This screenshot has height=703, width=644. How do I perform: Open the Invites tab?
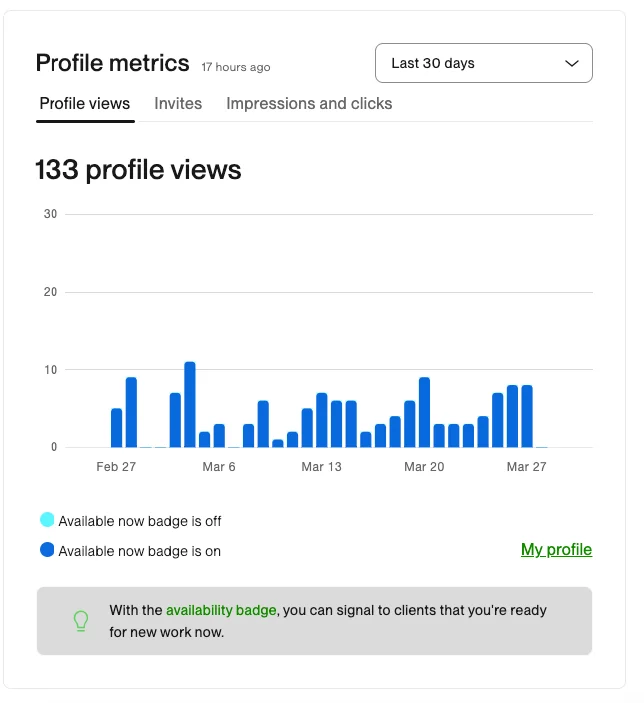tap(178, 104)
